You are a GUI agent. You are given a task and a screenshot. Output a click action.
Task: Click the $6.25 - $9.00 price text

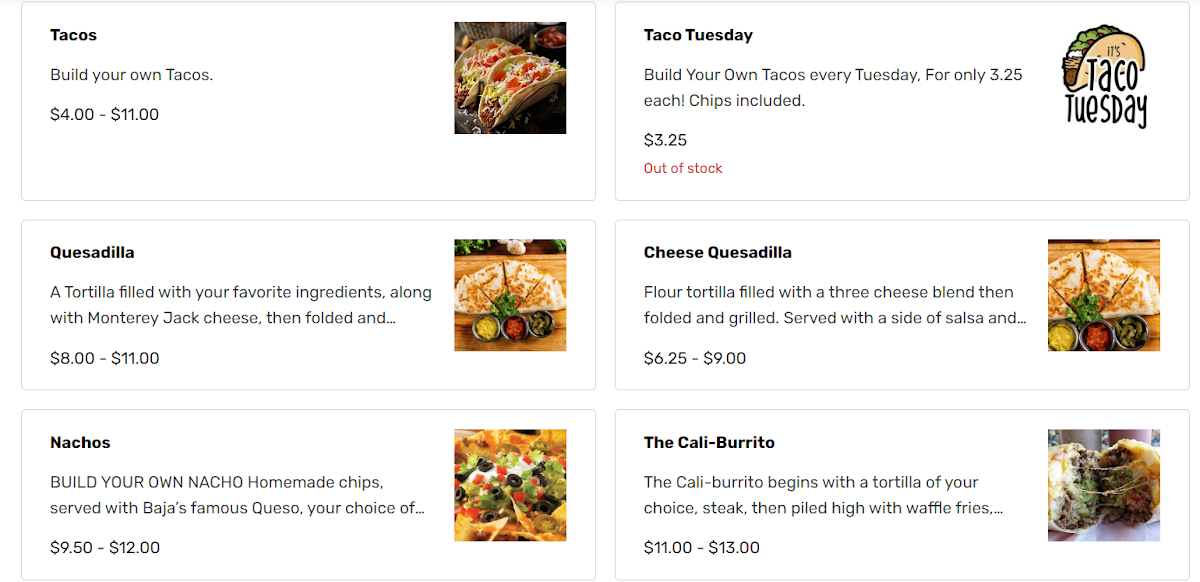point(695,358)
